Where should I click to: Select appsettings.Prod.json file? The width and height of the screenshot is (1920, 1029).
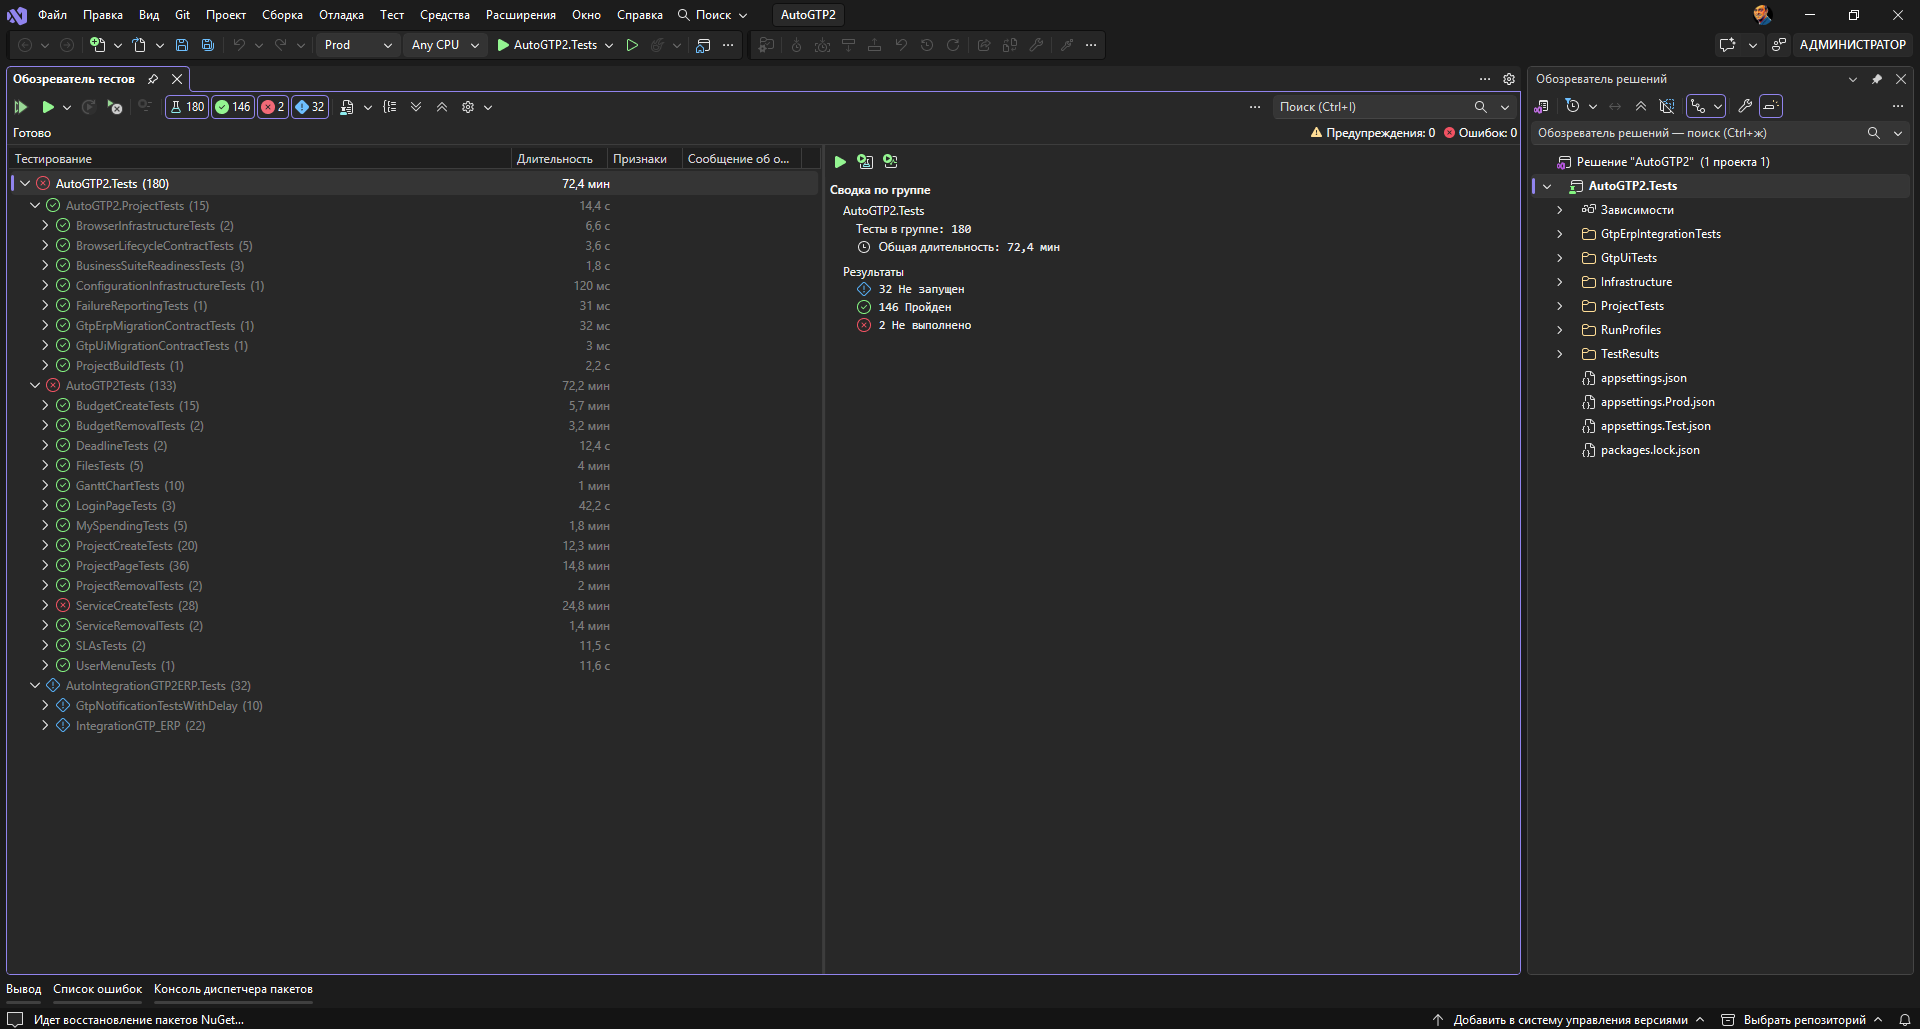1657,402
